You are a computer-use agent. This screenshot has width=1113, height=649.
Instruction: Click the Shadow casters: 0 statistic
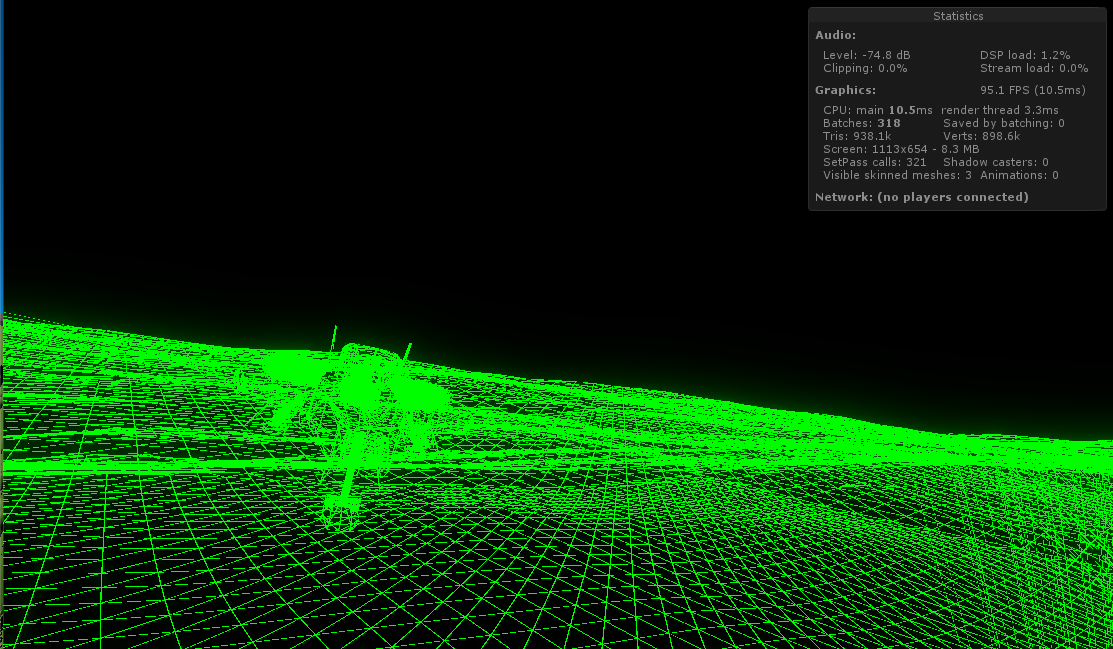pos(995,162)
